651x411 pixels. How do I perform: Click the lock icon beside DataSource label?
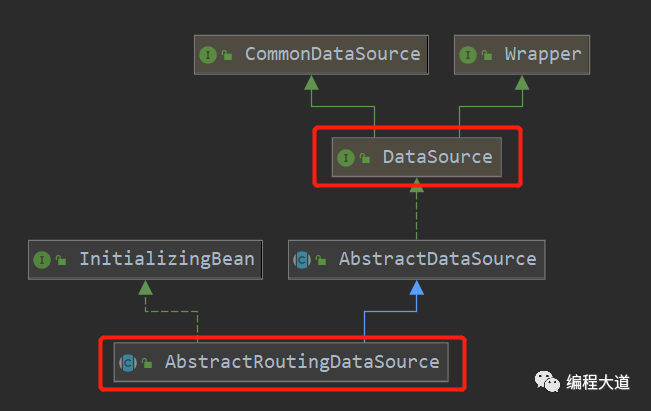[x=364, y=159]
